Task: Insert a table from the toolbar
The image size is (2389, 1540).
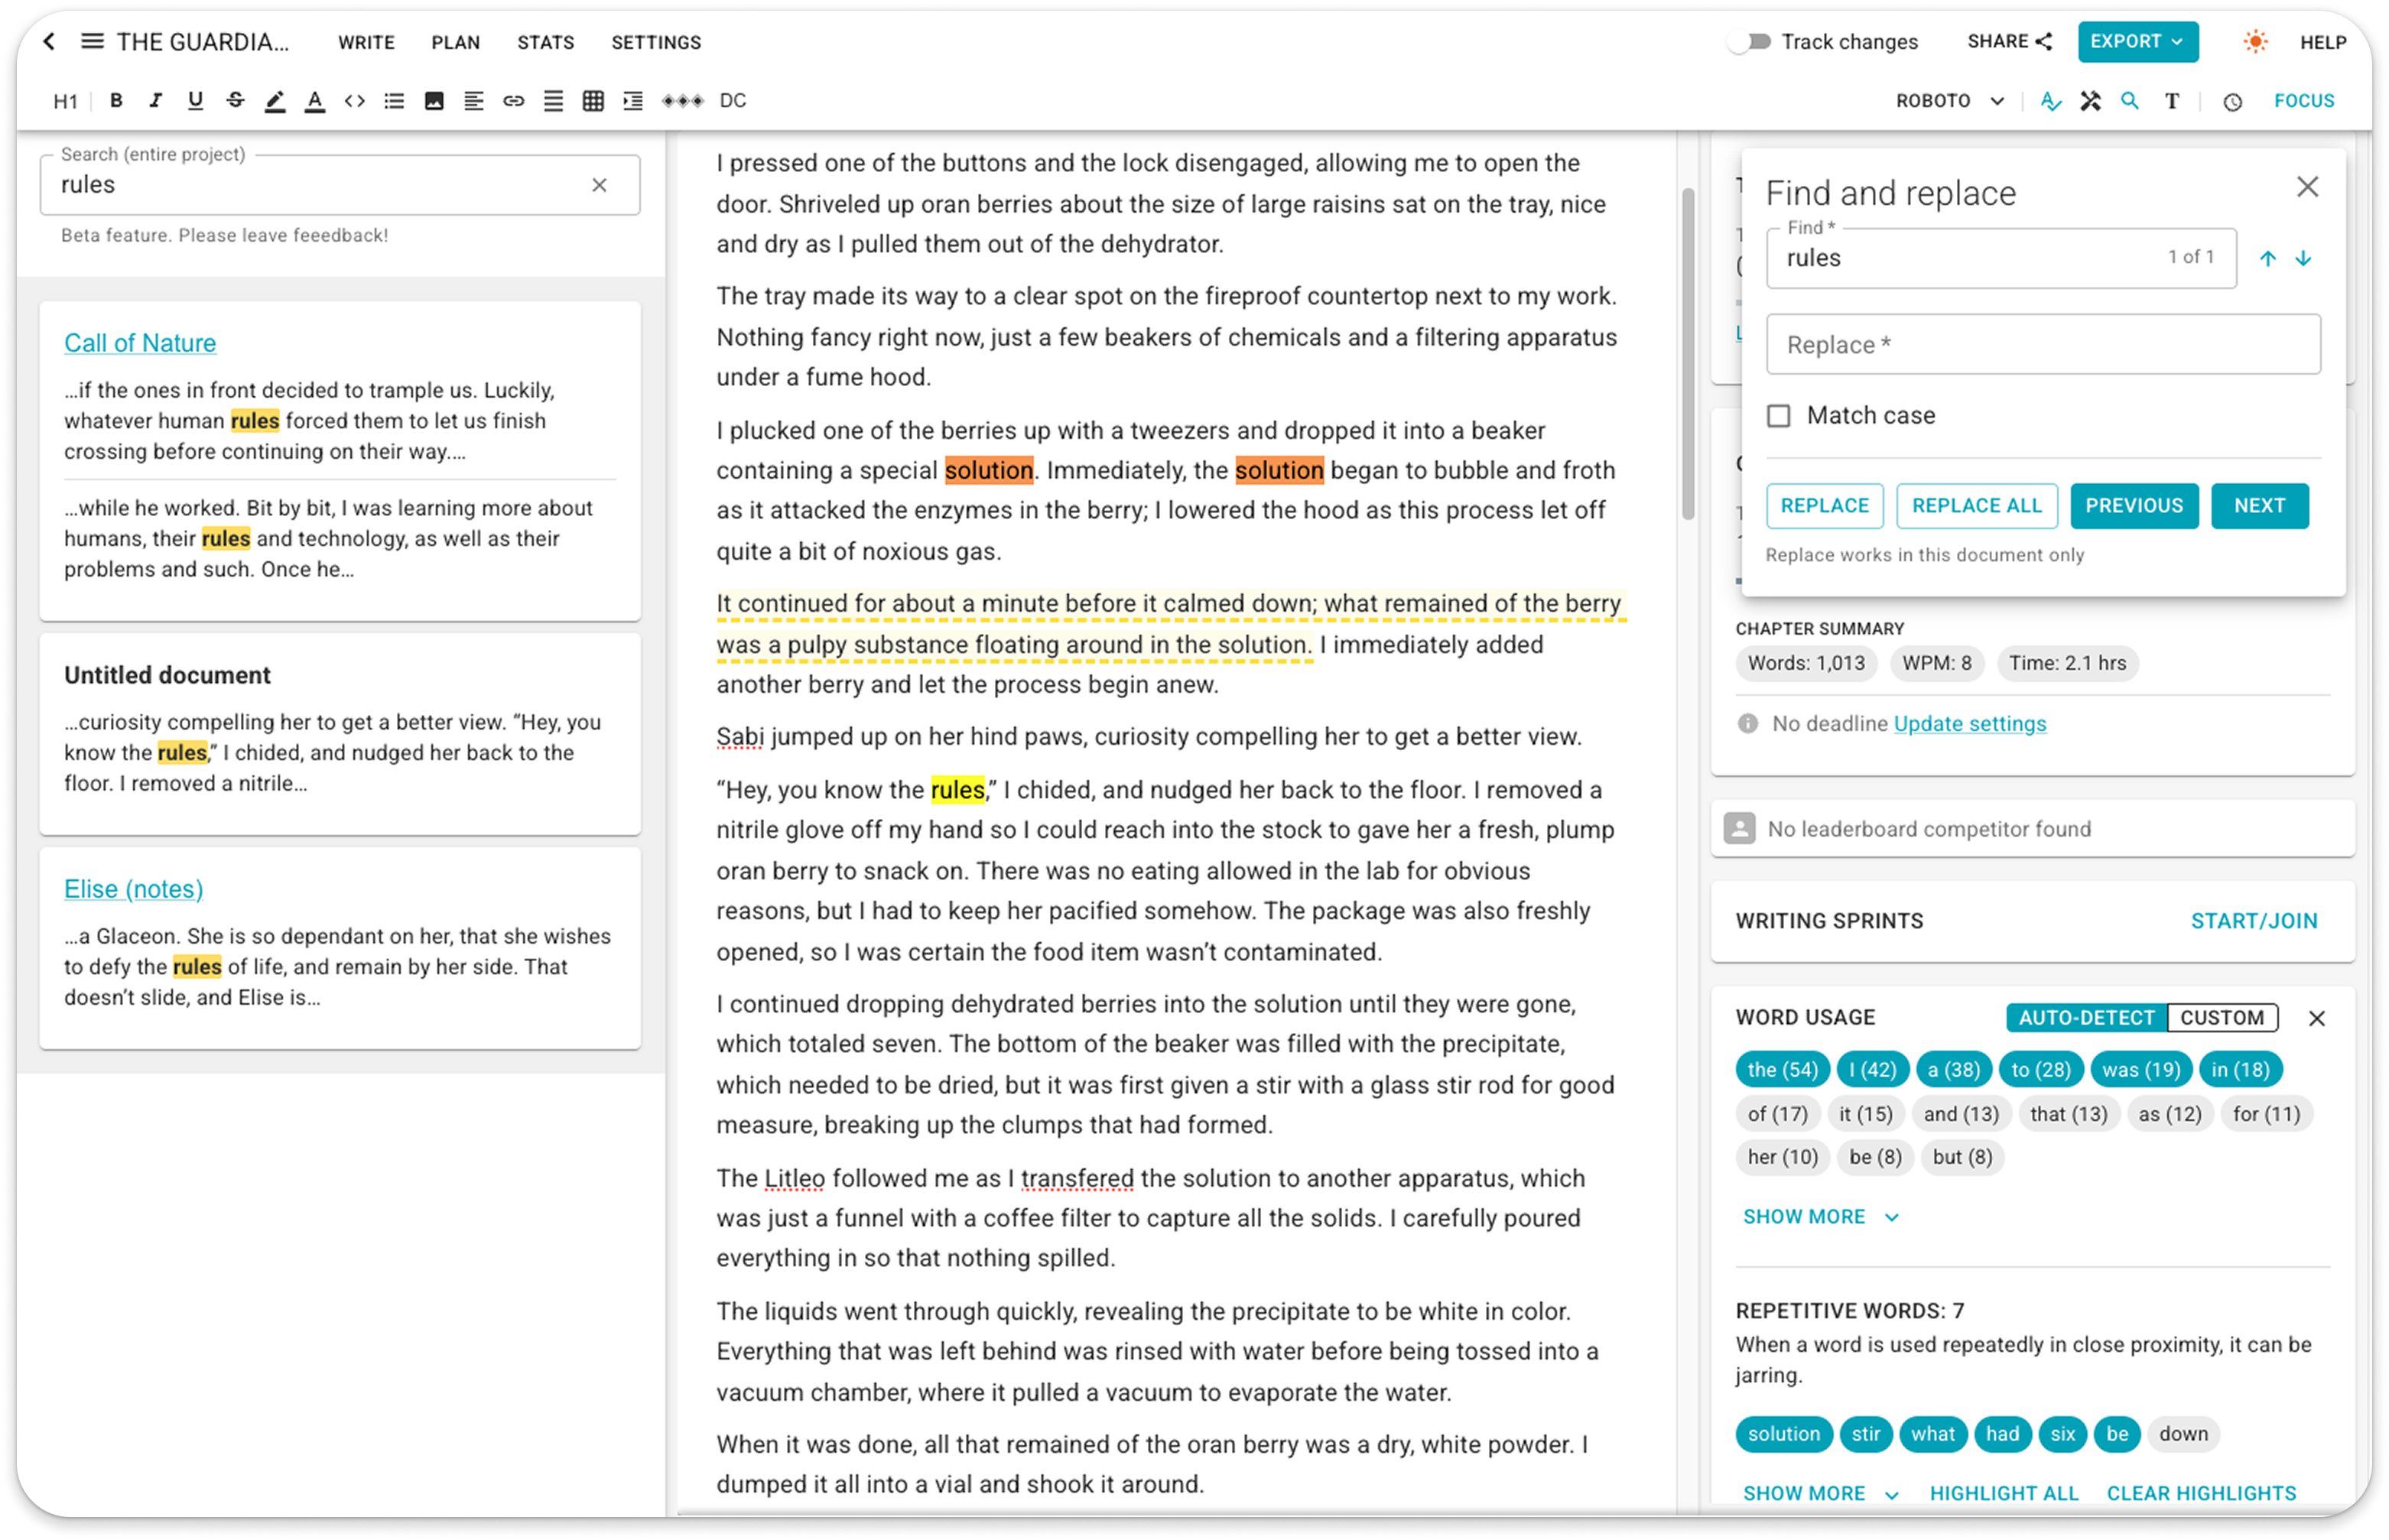Action: pos(593,100)
